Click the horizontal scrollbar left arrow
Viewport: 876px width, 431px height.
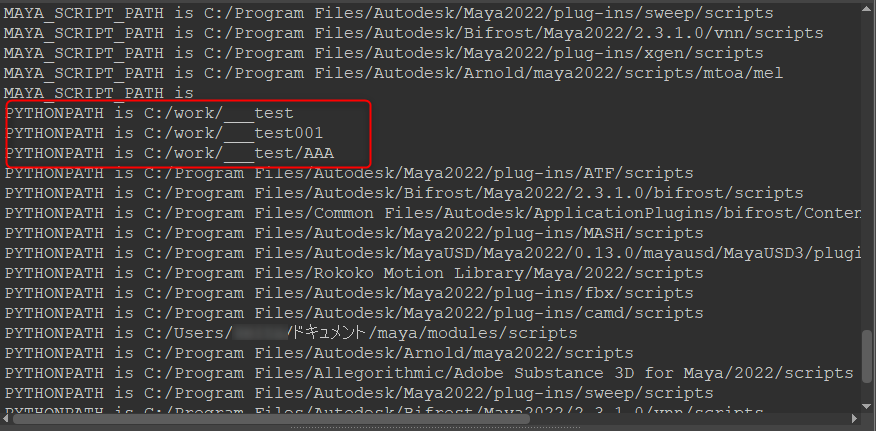click(6, 419)
